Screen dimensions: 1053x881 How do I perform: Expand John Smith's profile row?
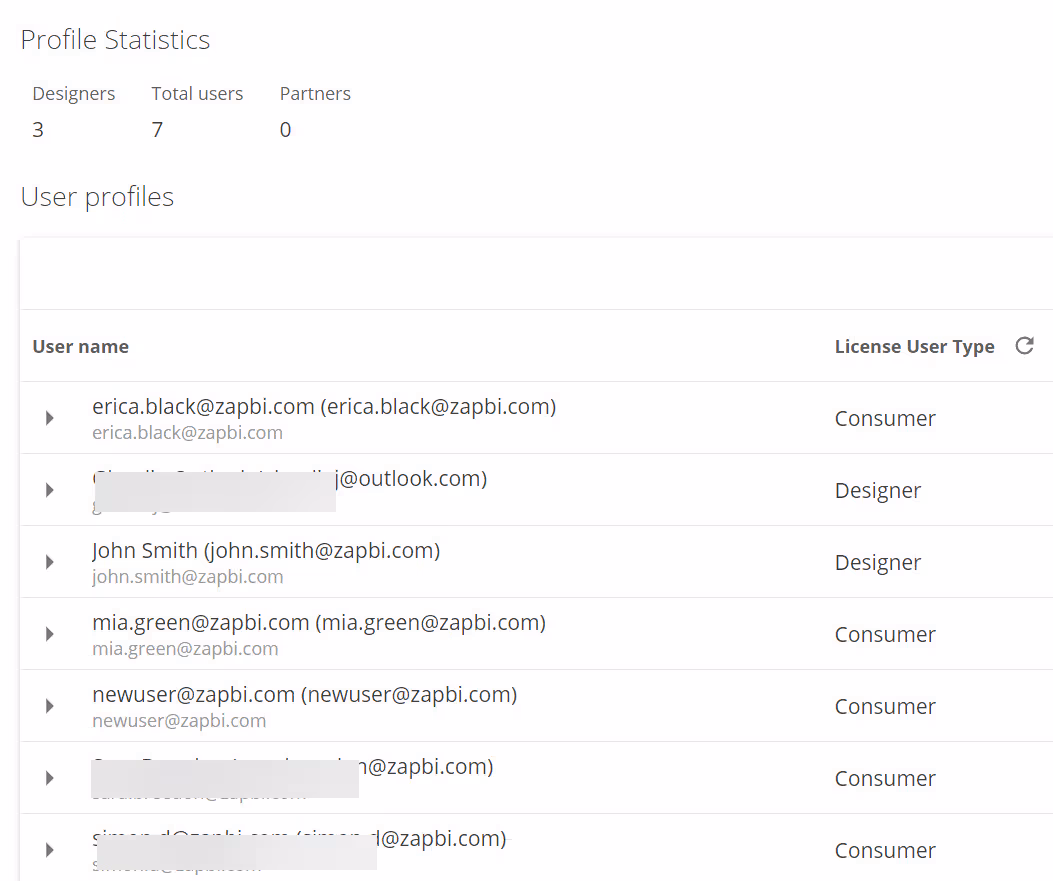tap(50, 562)
